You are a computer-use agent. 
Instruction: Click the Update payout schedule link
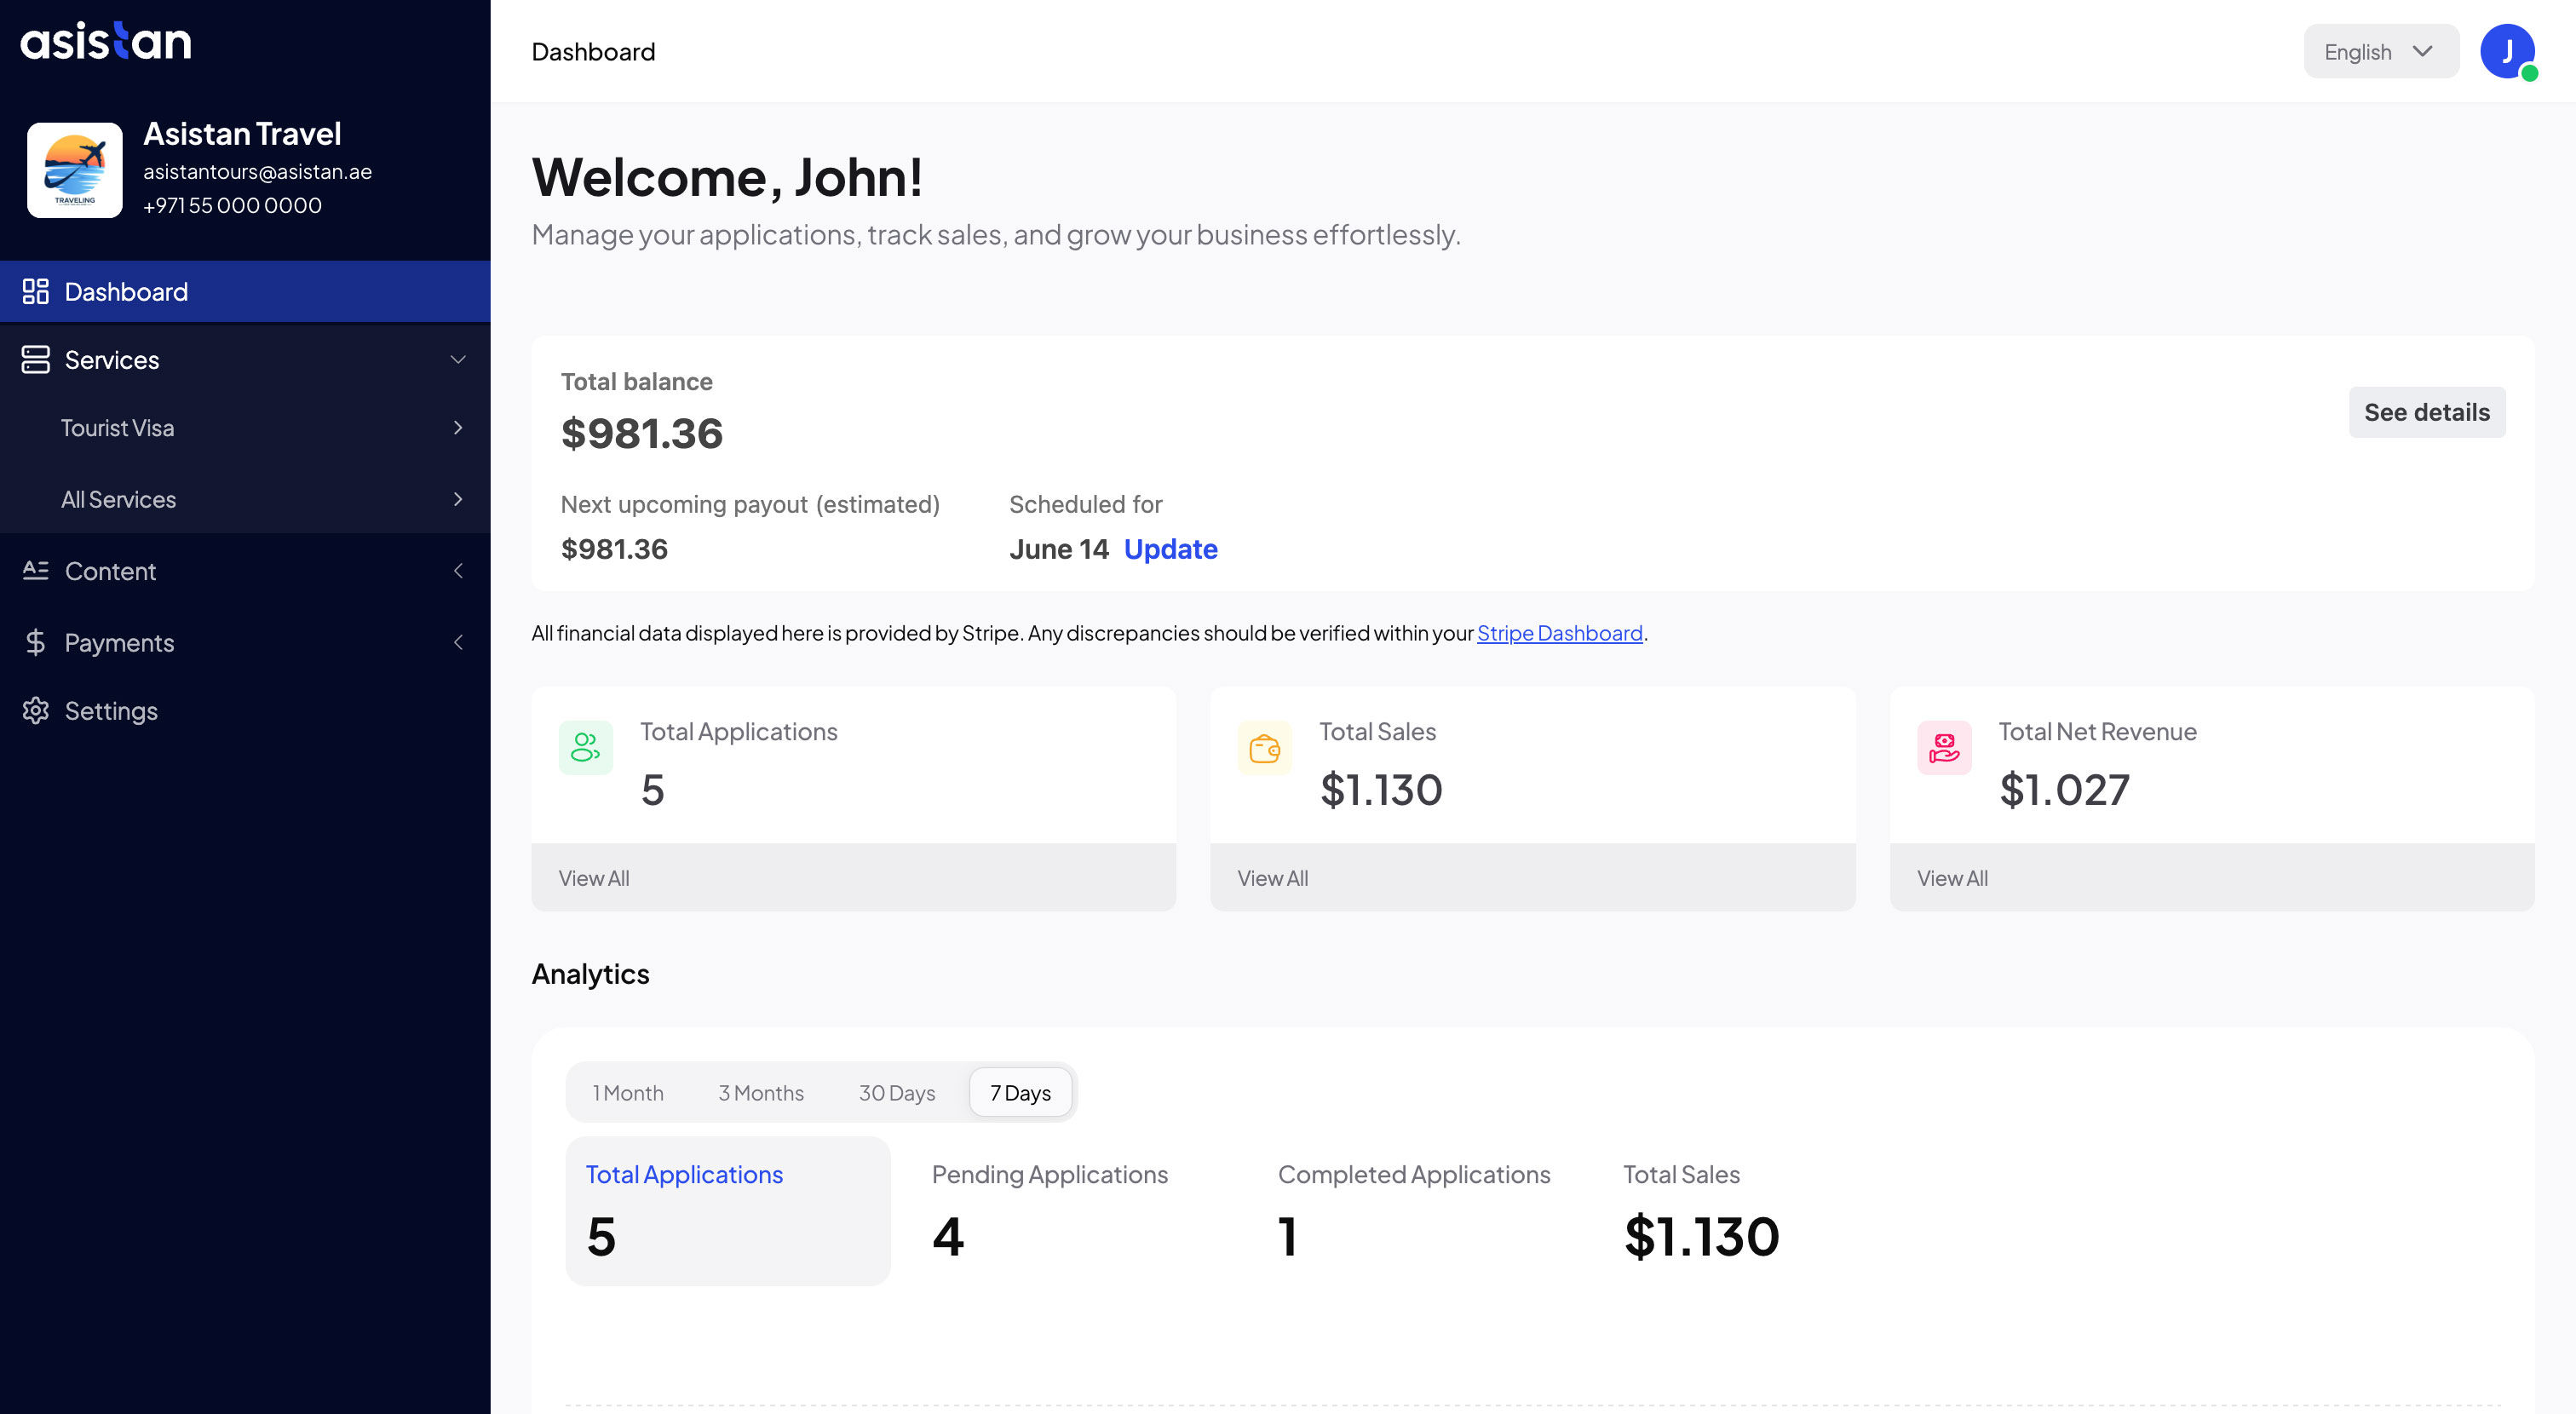click(x=1170, y=549)
